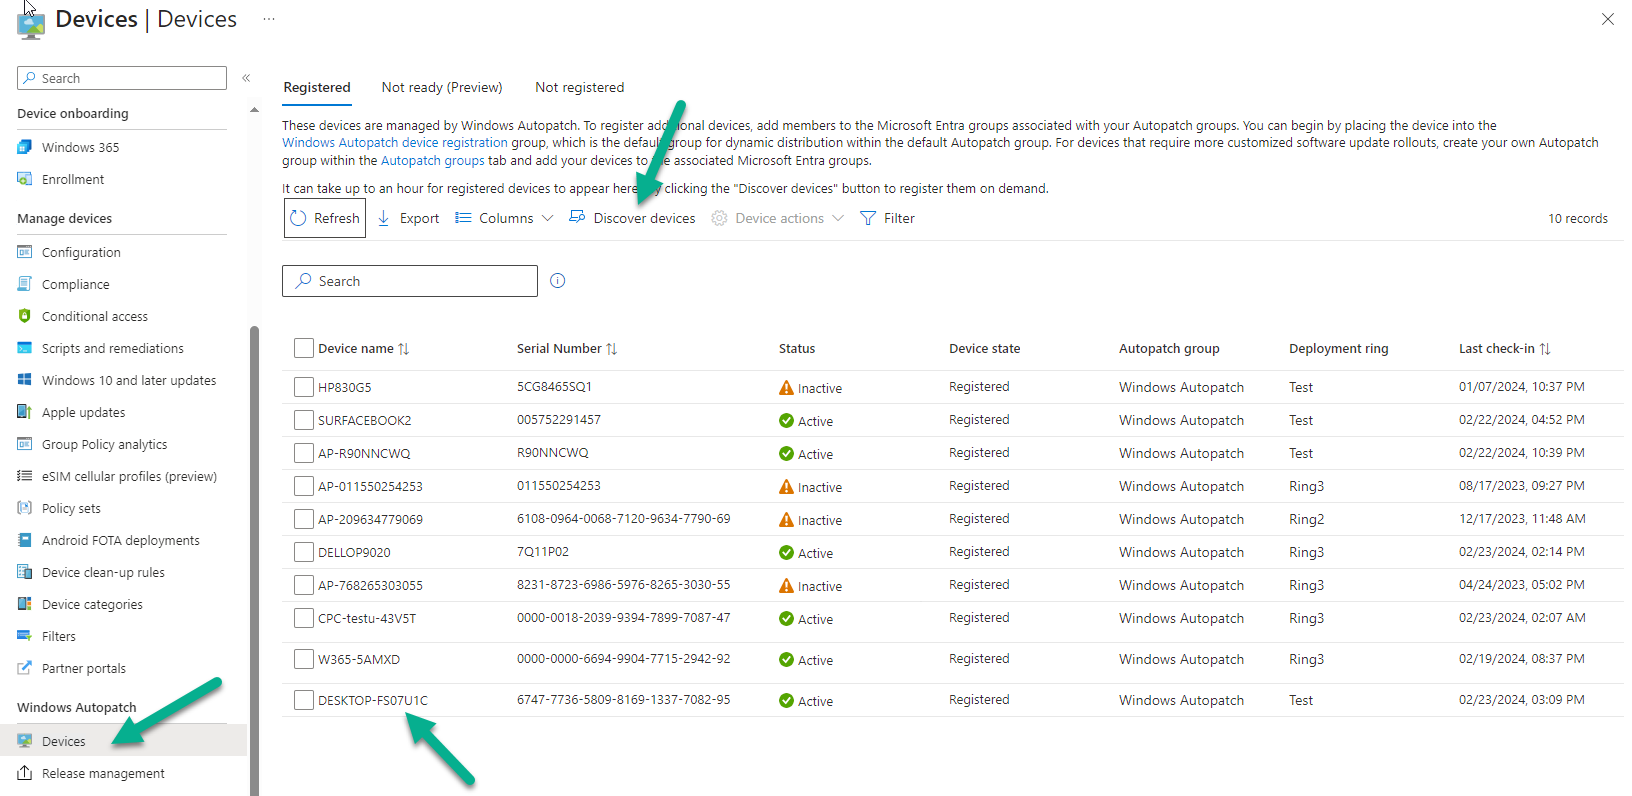Open Policy sets in sidebar
This screenshot has width=1632, height=796.
point(71,508)
